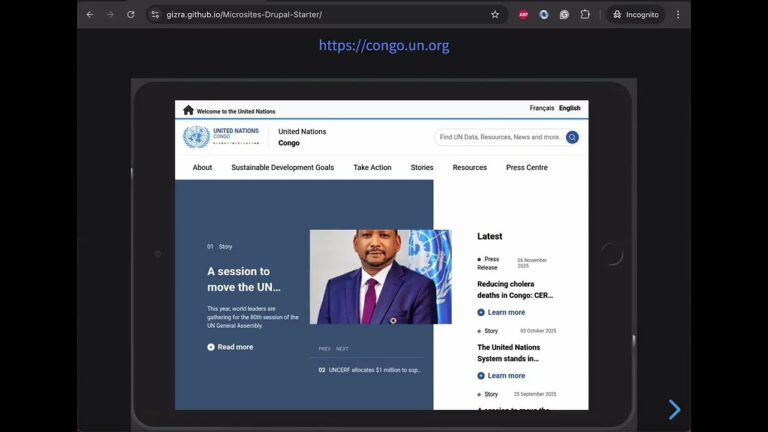
Task: Open the Reducing cholera deaths in Congo headline
Action: [x=515, y=289]
